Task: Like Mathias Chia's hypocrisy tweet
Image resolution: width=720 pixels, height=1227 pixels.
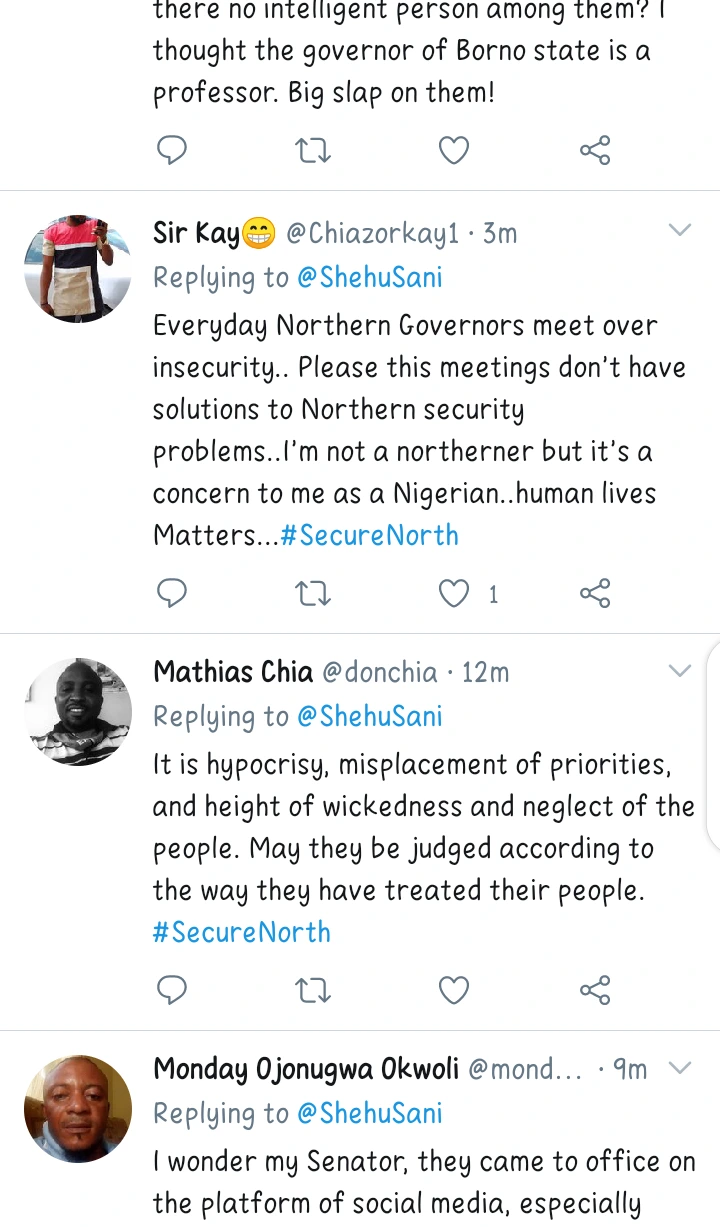Action: click(x=455, y=990)
